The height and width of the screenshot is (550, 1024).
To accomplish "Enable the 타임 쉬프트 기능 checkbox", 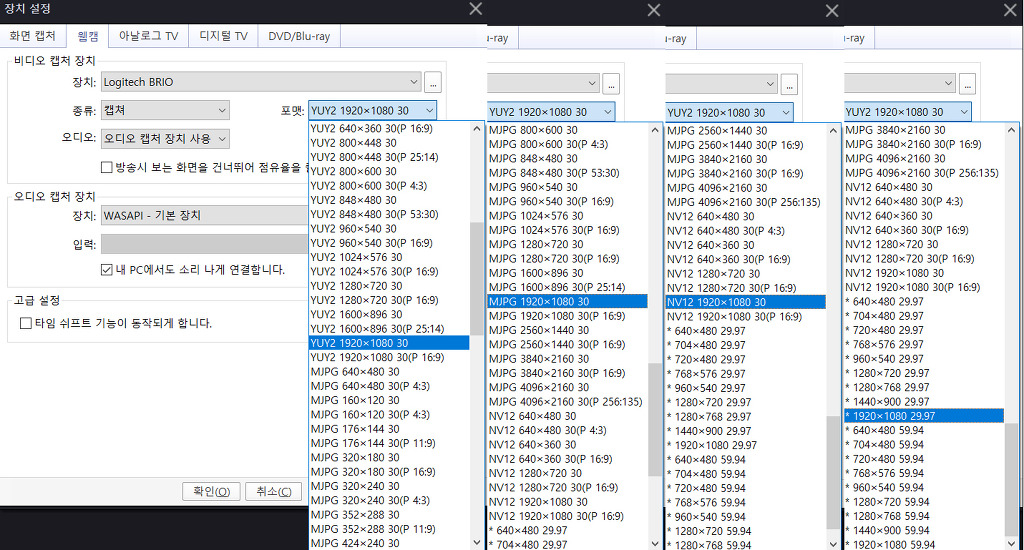I will [x=27, y=323].
